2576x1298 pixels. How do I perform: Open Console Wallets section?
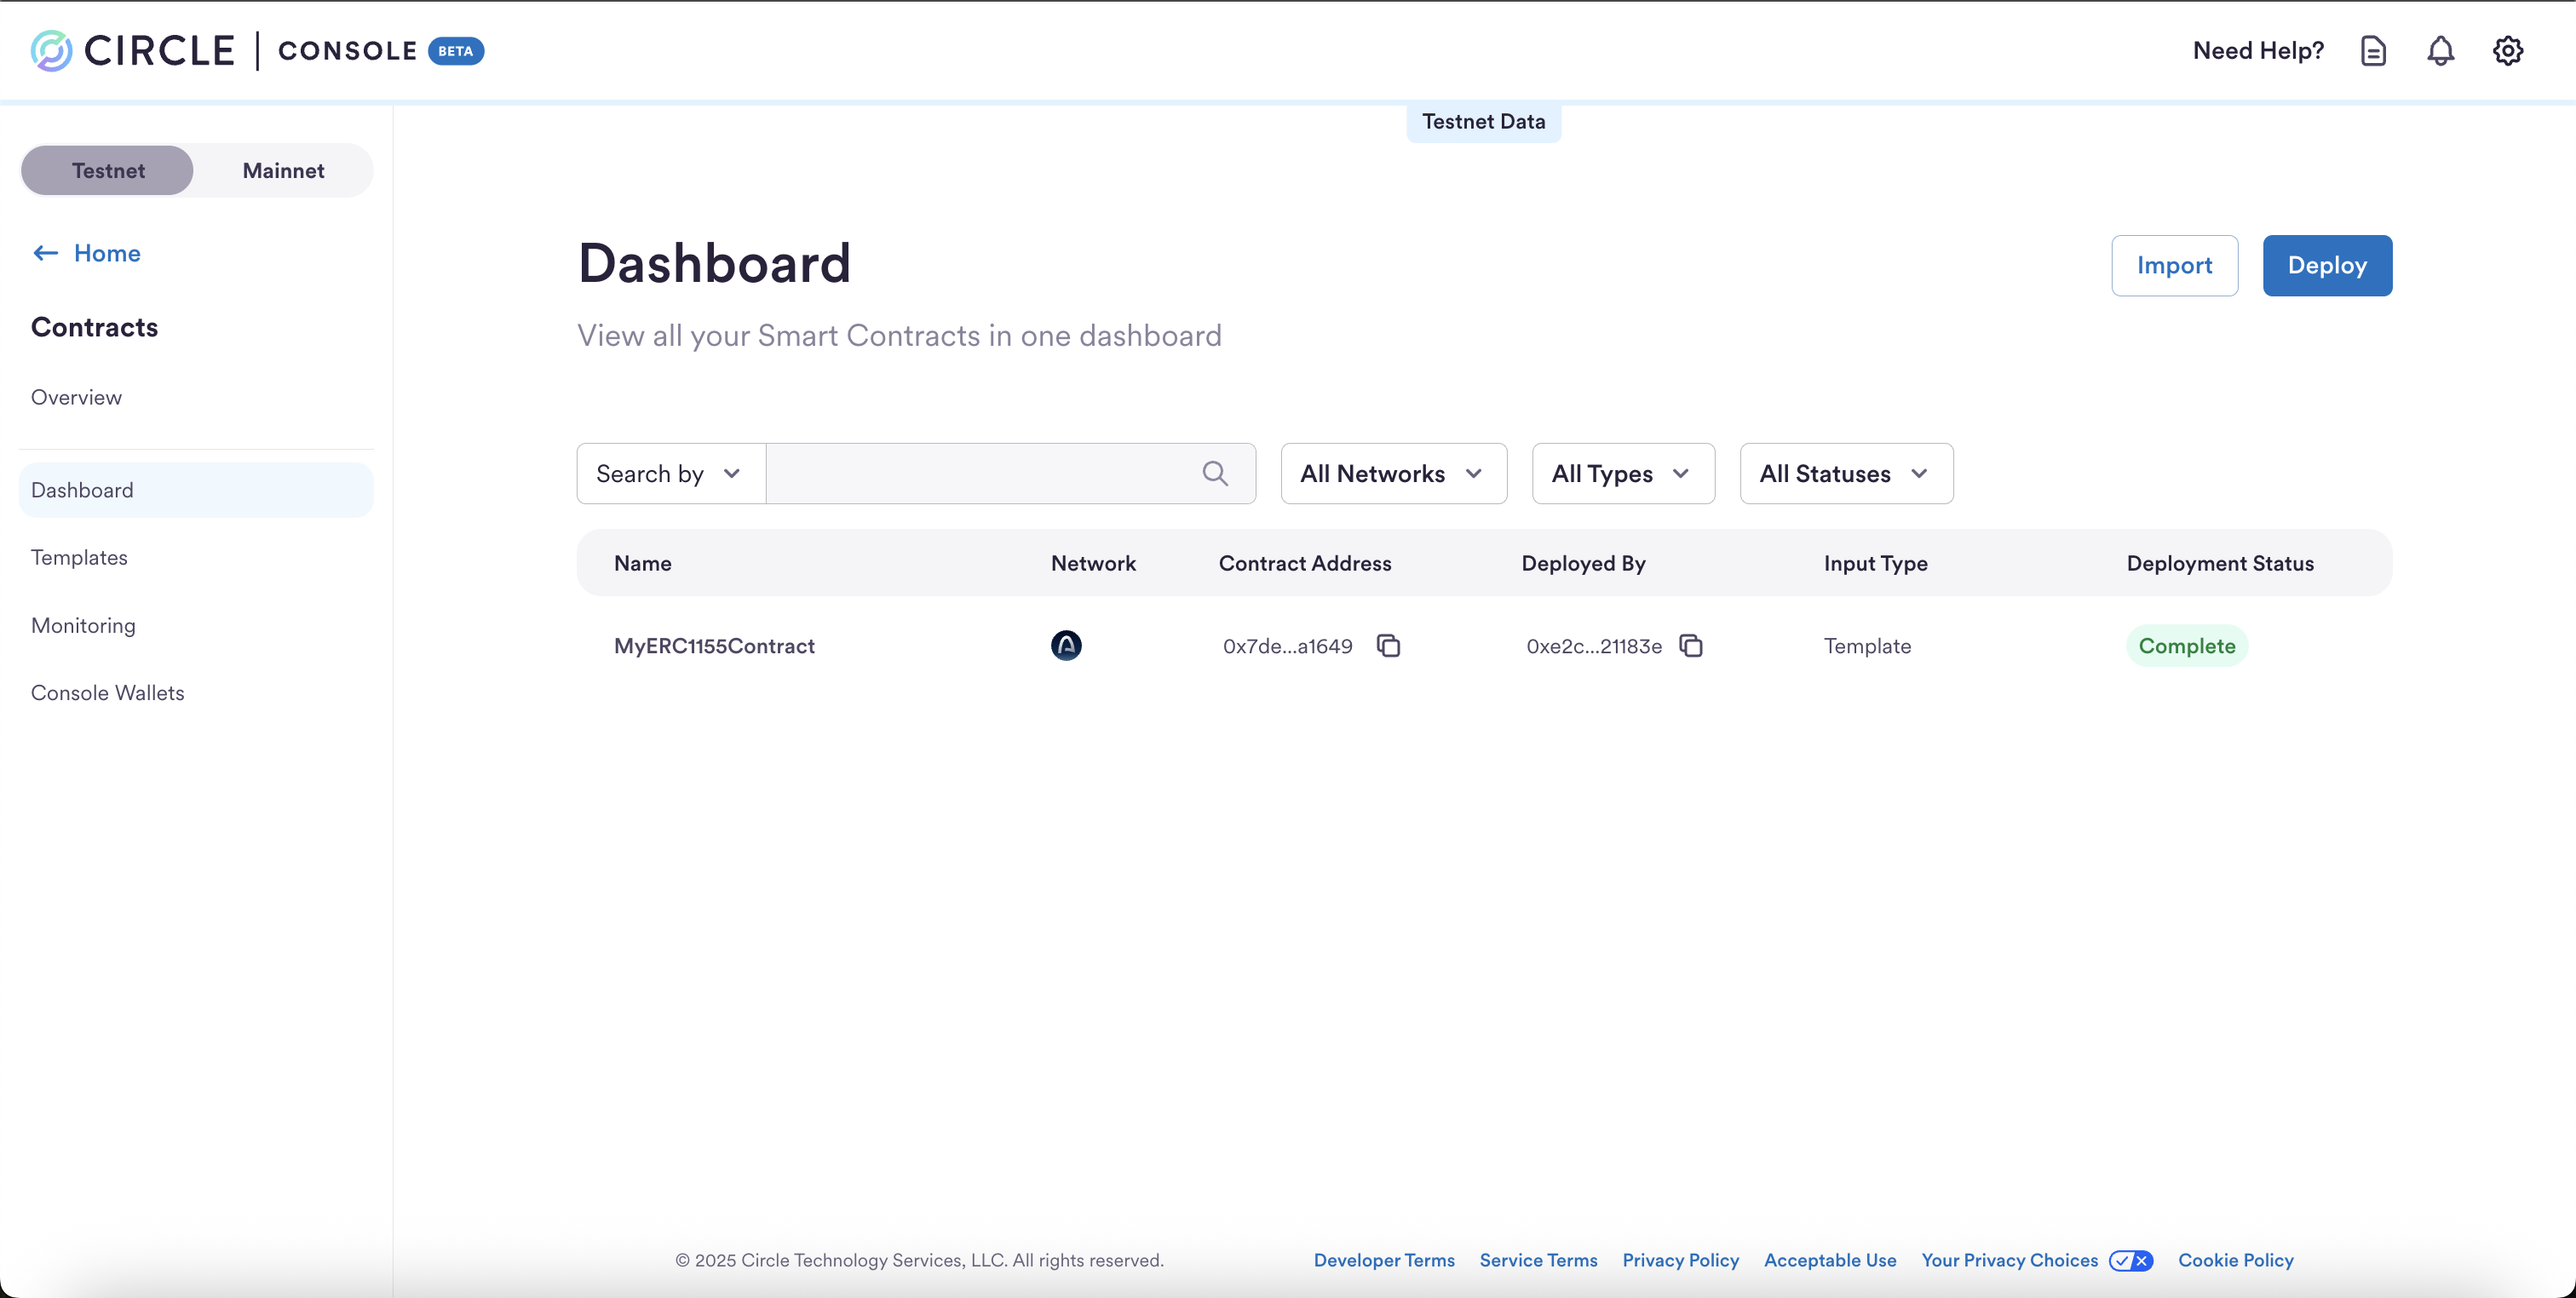tap(107, 692)
